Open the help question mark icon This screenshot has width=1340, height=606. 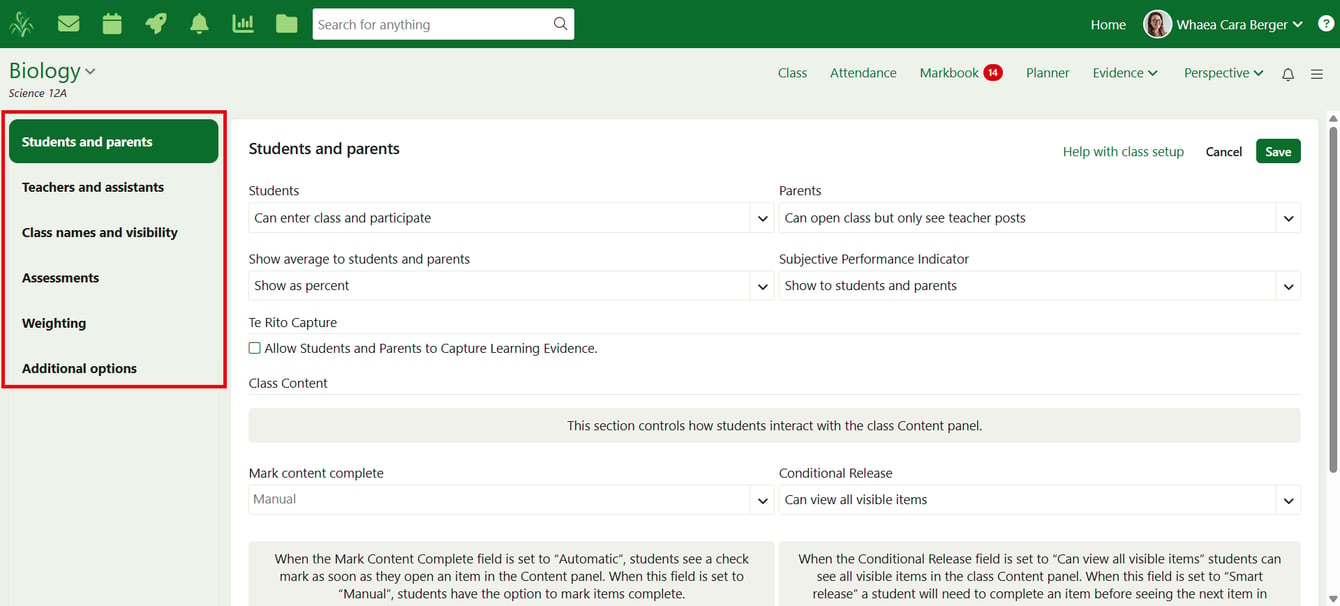(x=1326, y=24)
